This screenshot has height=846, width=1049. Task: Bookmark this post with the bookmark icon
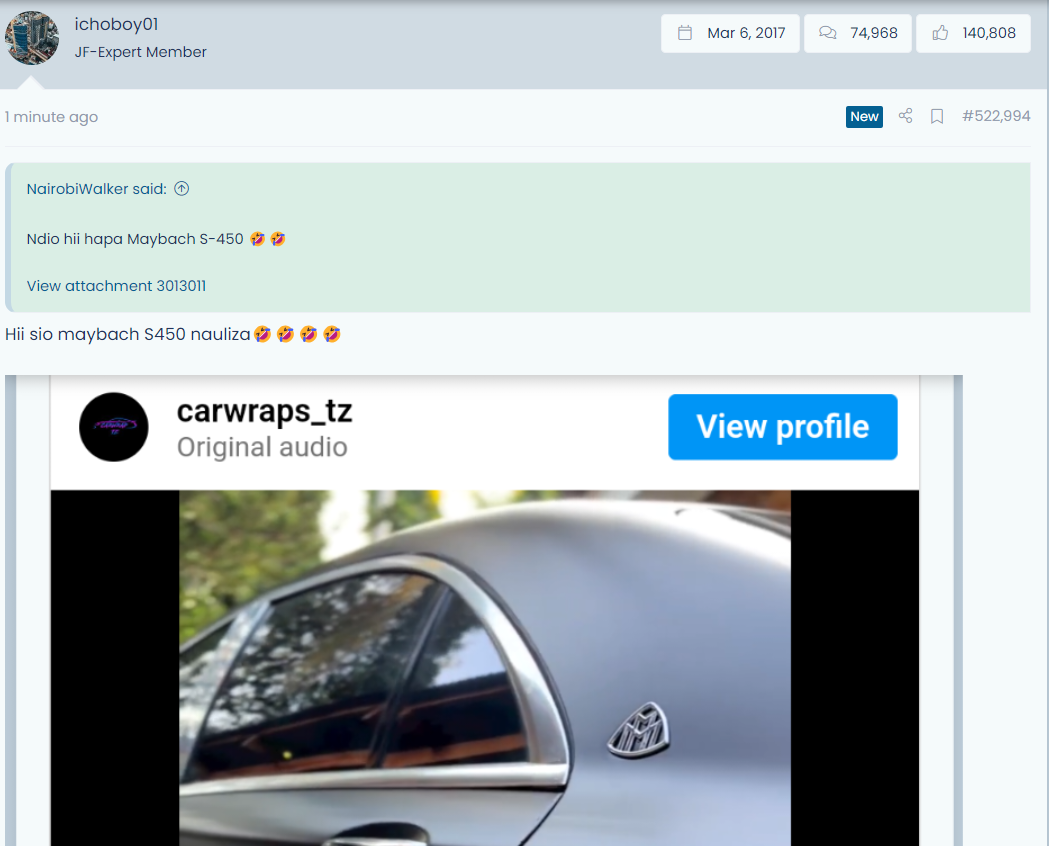click(937, 116)
